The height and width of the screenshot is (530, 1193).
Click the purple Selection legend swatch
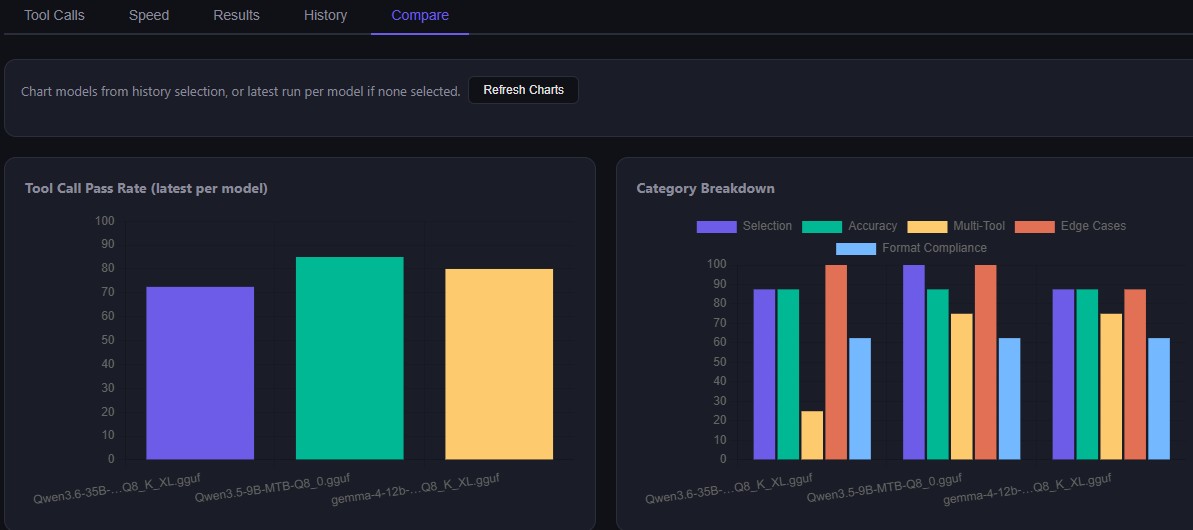point(717,227)
